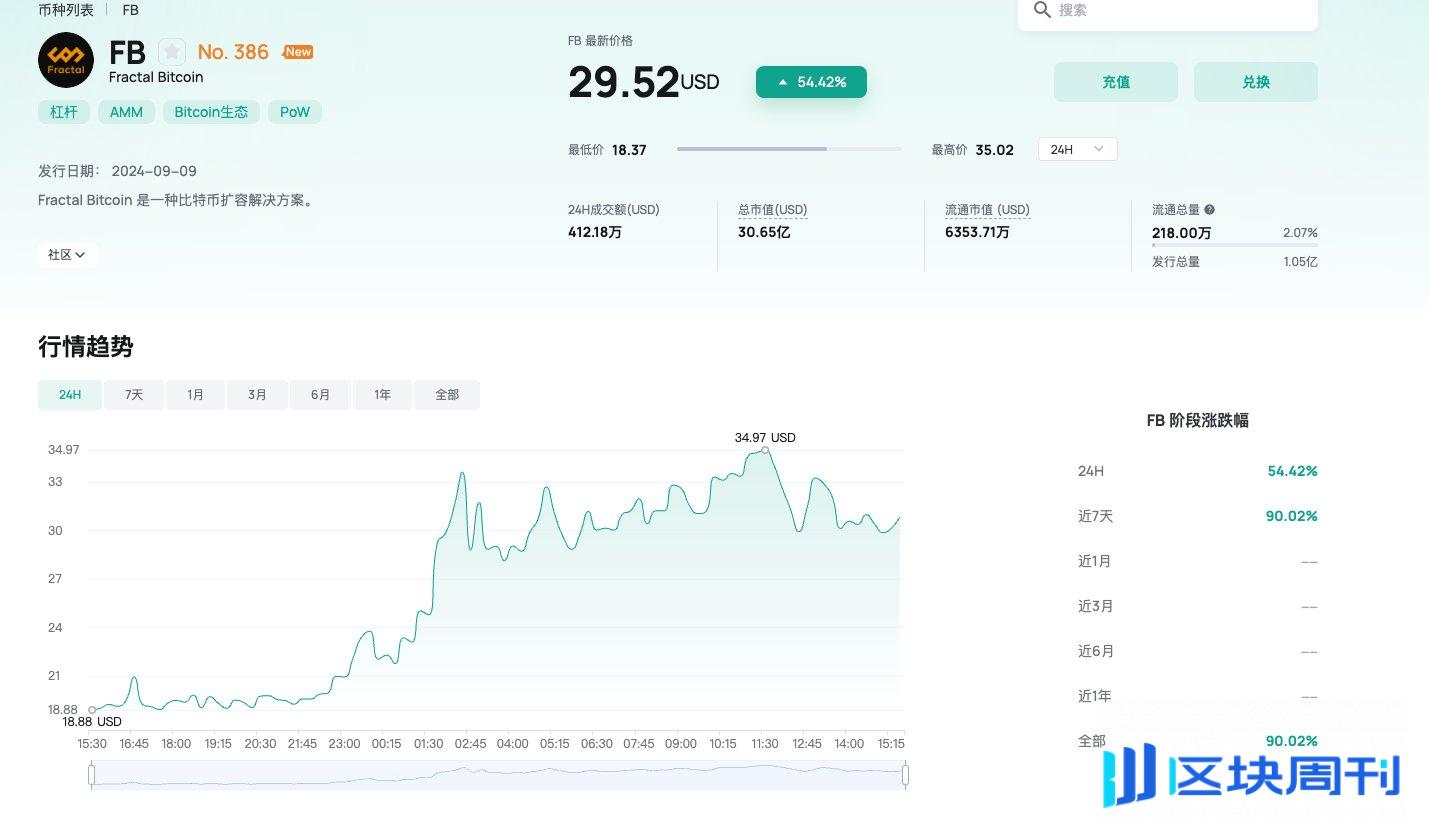
Task: Focus the 搜索 search field
Action: [x=1168, y=11]
